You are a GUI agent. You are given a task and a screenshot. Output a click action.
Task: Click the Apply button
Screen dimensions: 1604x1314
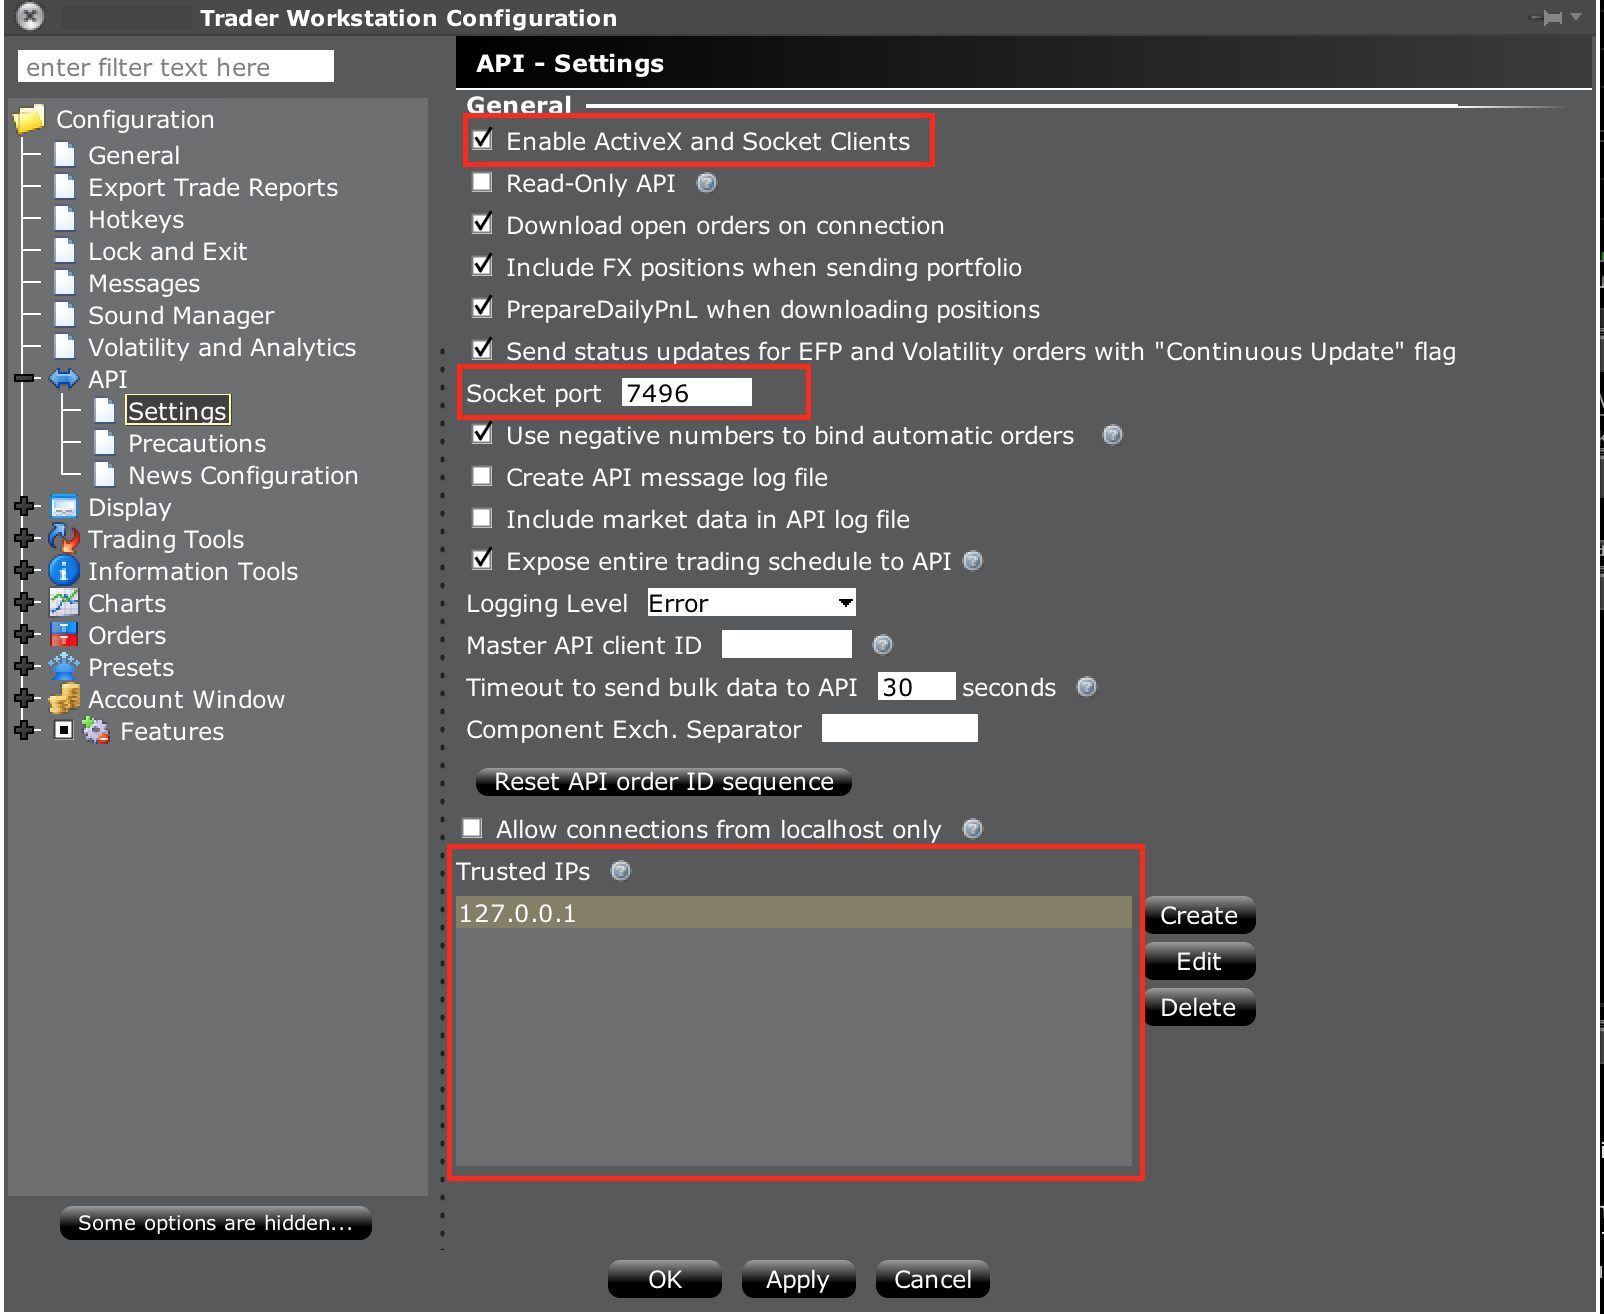(x=798, y=1279)
